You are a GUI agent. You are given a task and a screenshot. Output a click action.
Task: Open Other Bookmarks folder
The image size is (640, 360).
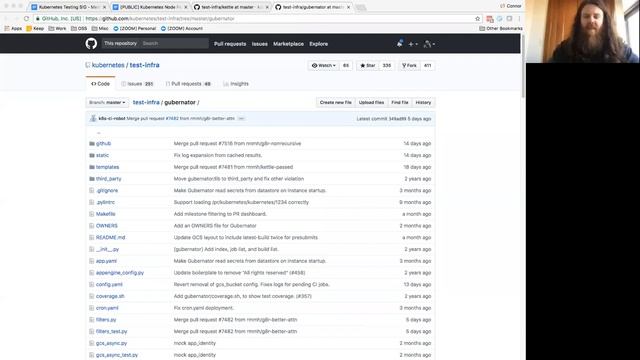click(501, 29)
